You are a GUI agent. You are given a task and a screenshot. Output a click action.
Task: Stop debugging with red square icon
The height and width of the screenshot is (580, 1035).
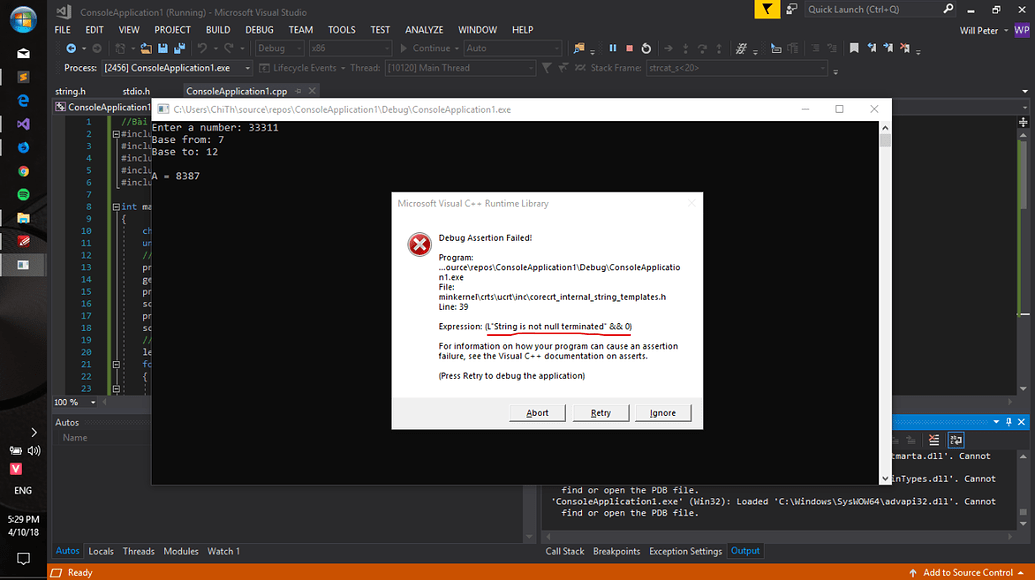630,48
